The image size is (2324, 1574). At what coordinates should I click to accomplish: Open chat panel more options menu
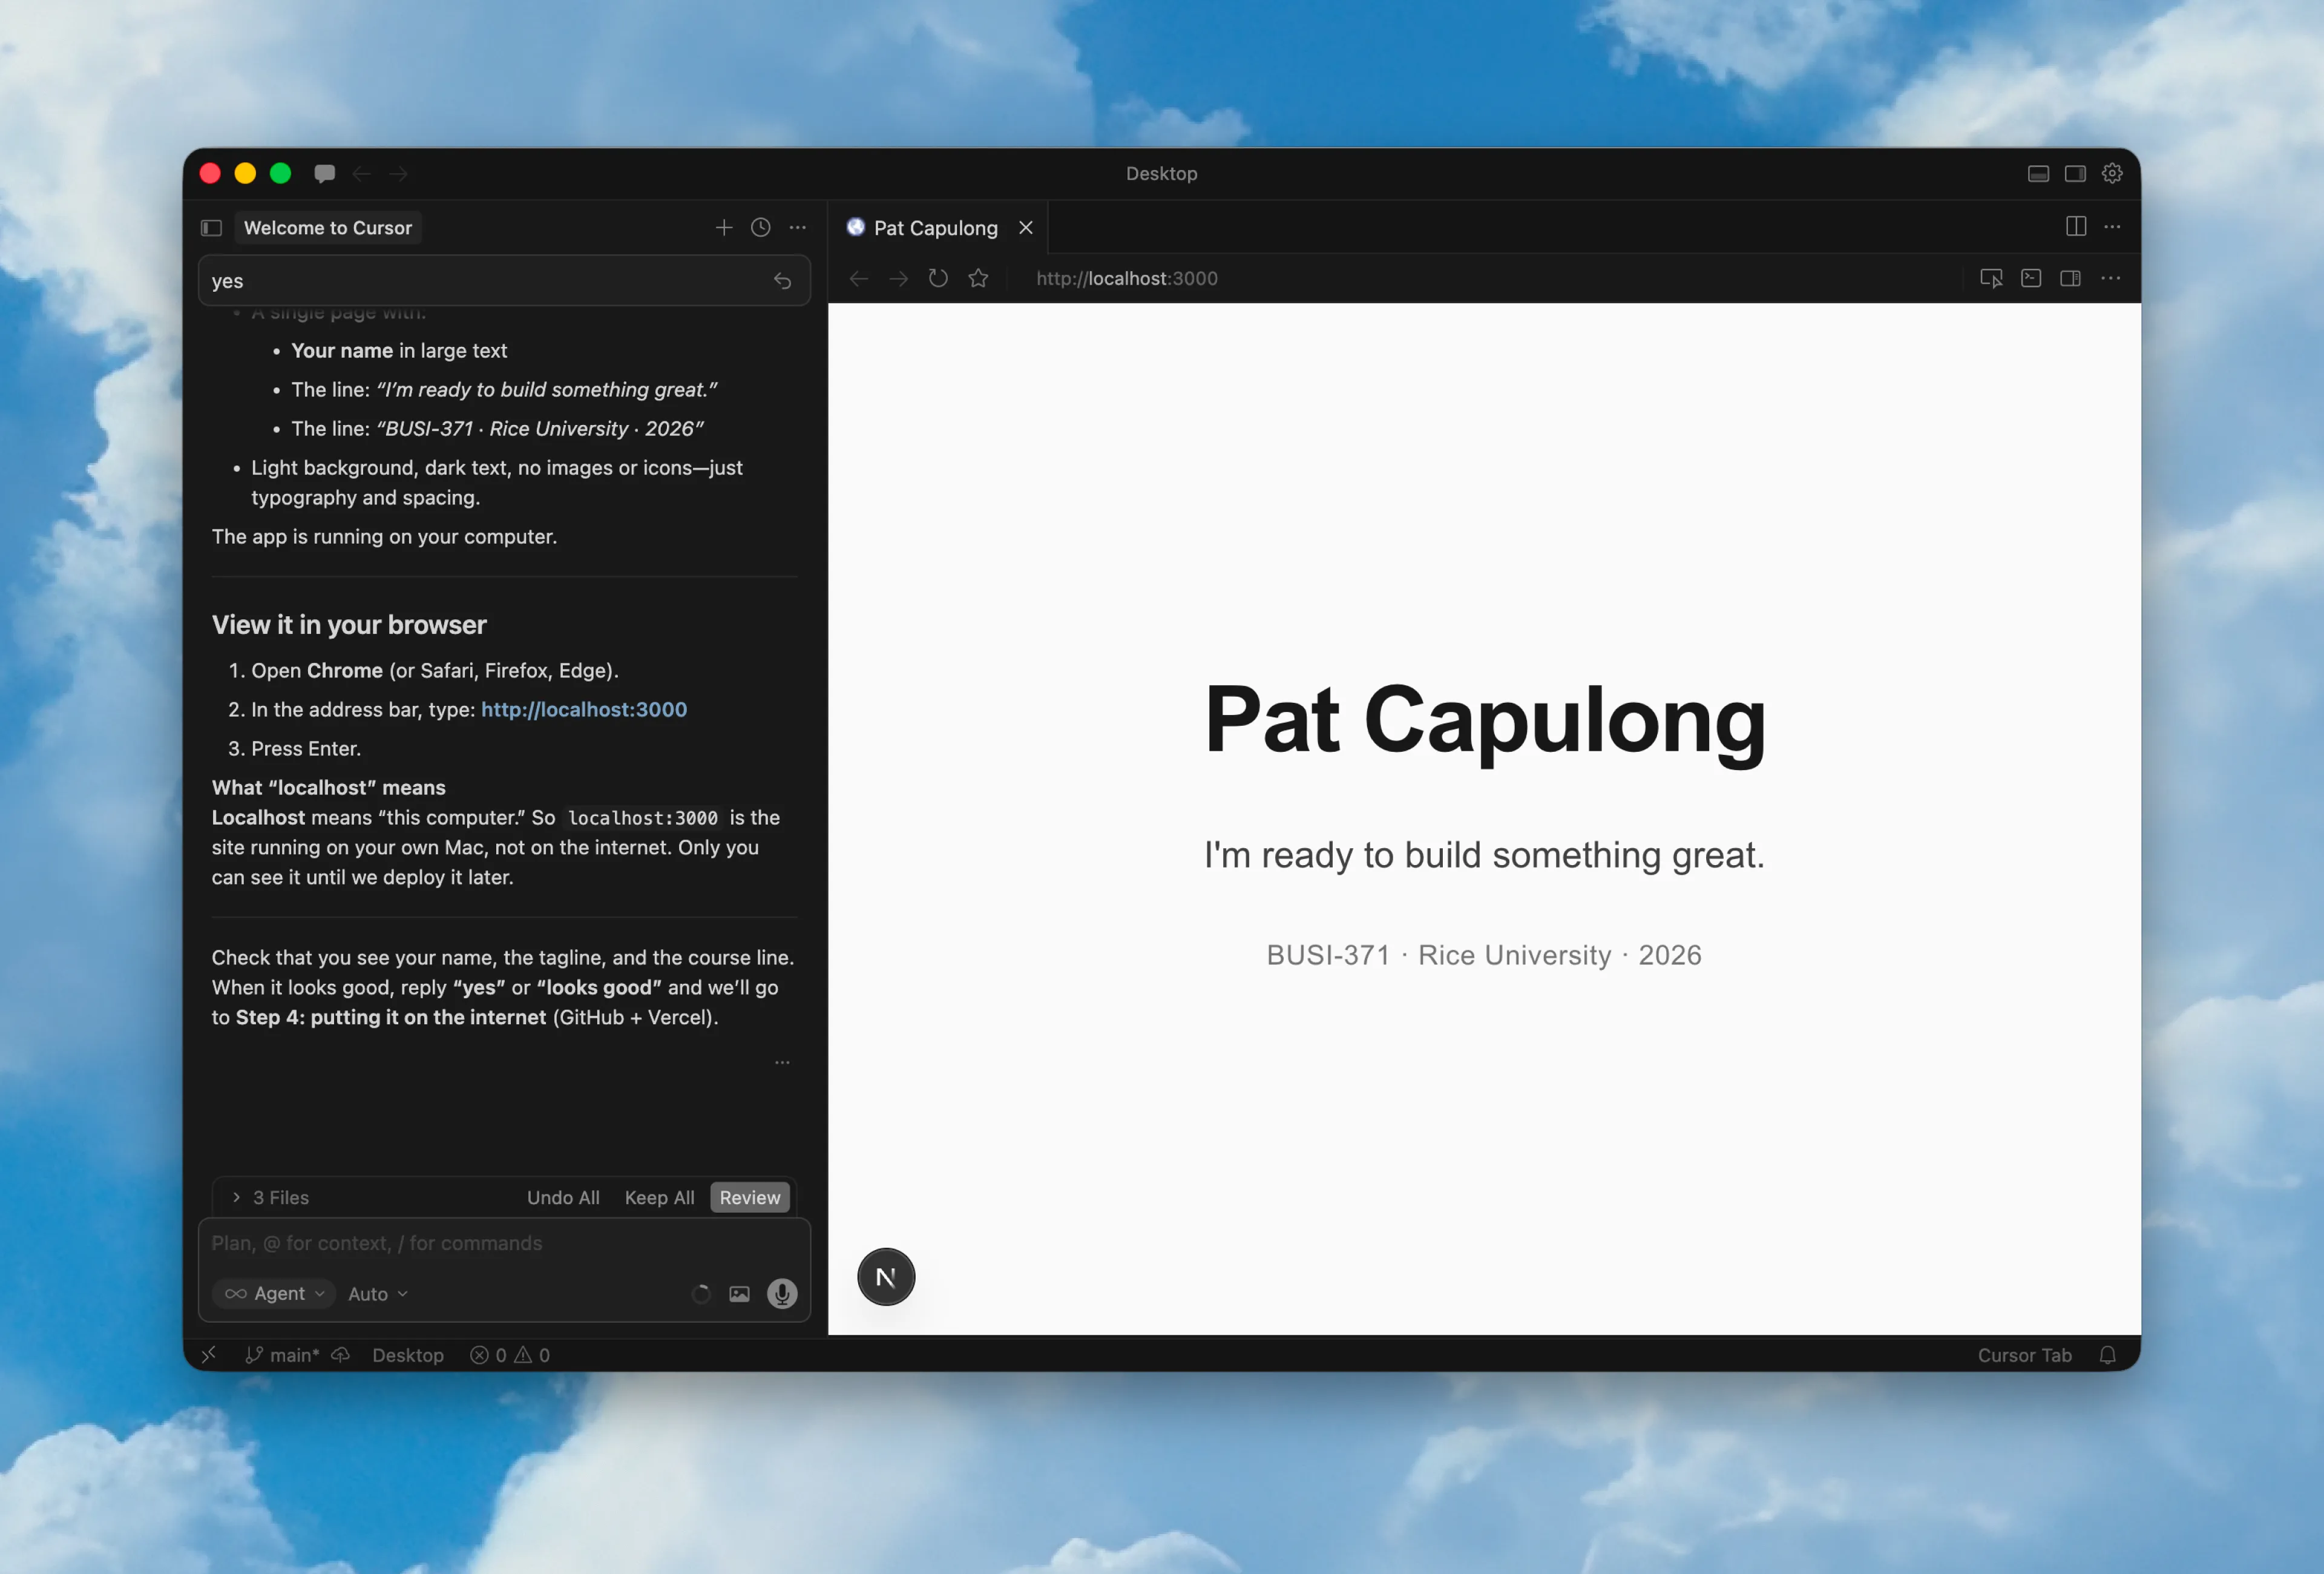(x=798, y=228)
